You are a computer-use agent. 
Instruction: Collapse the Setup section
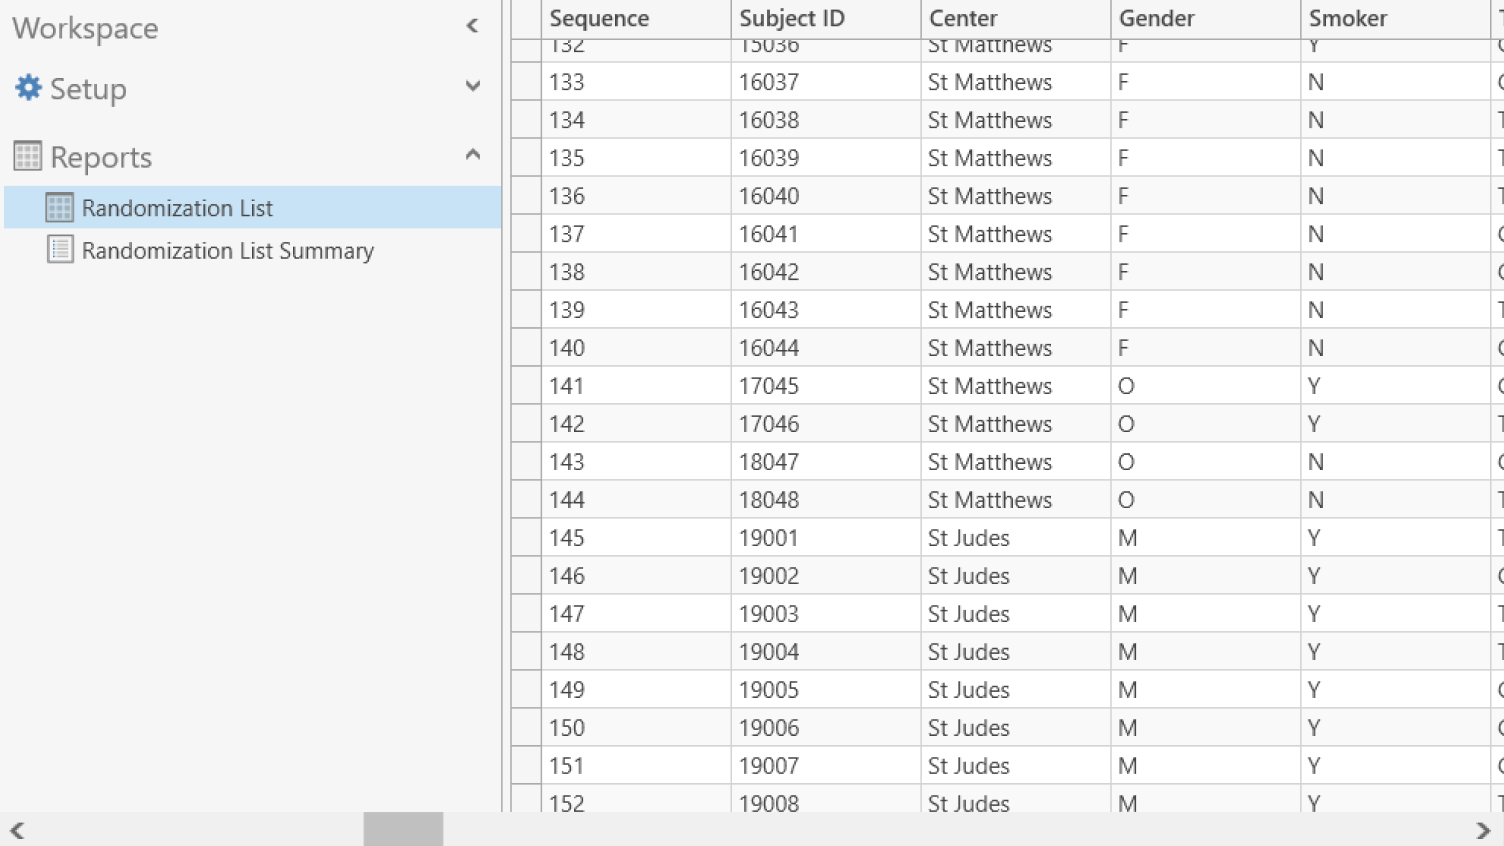pos(471,88)
